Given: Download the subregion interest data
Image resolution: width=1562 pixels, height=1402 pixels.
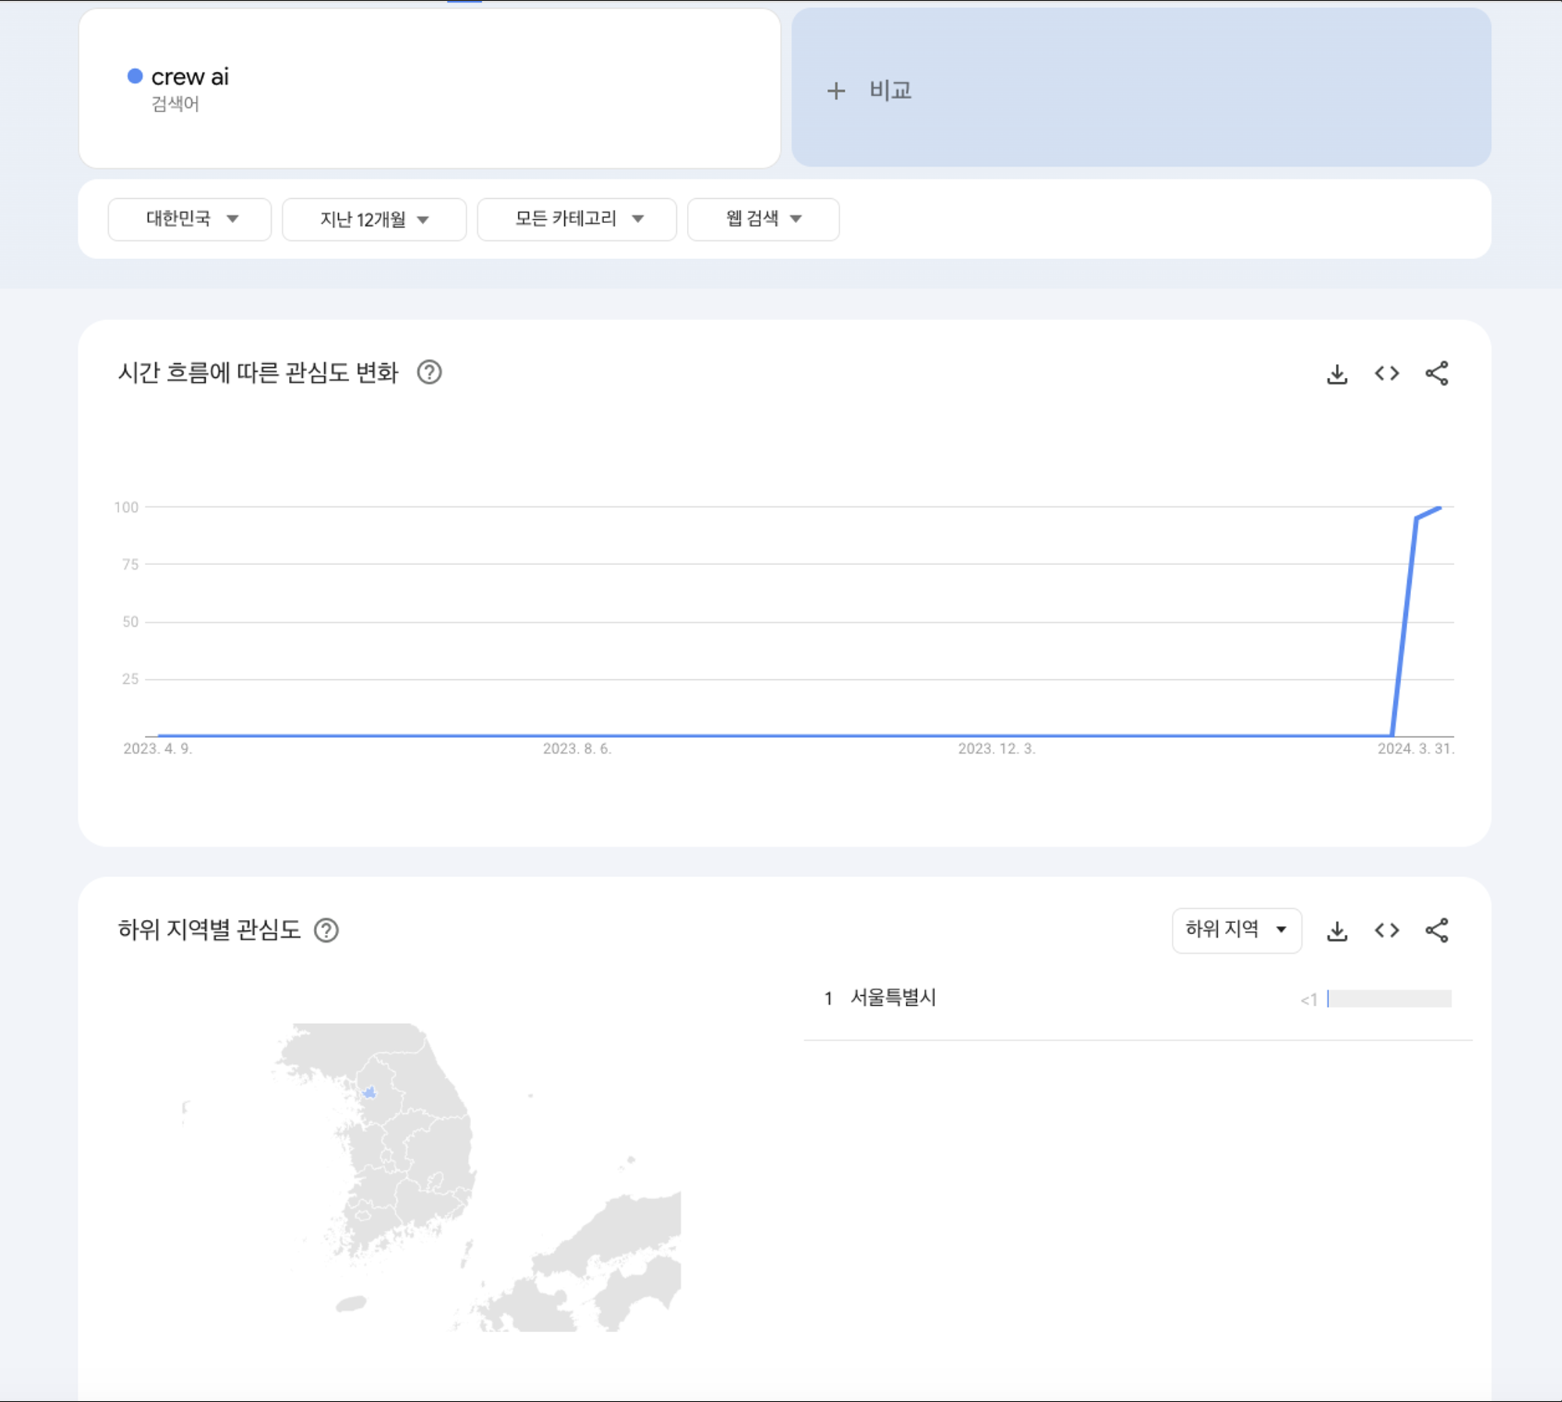Looking at the screenshot, I should pos(1337,931).
